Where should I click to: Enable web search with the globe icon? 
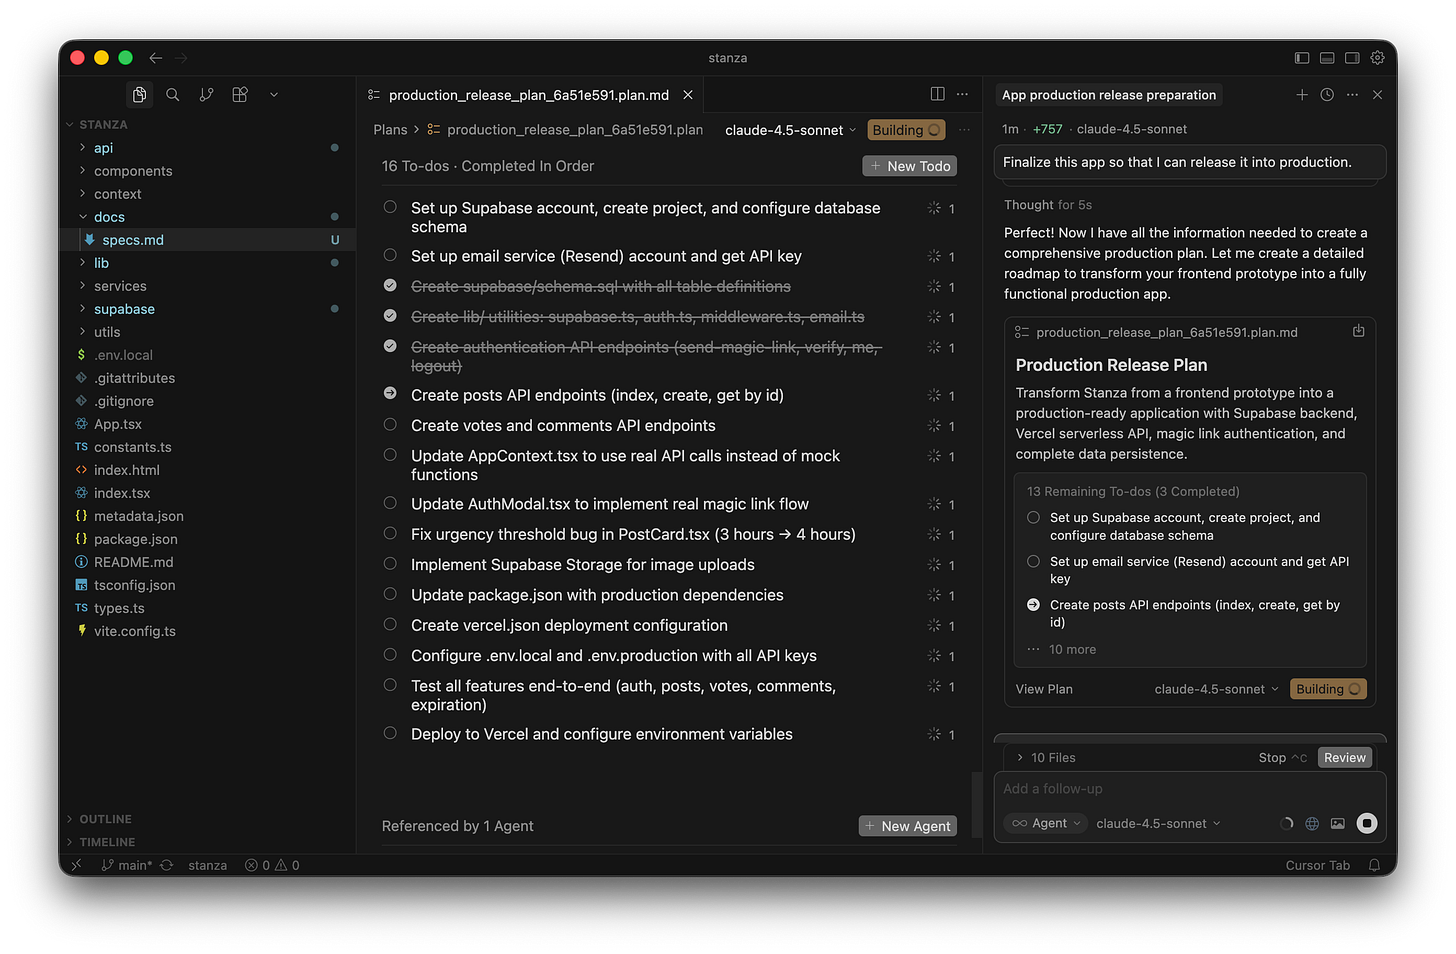(x=1312, y=823)
